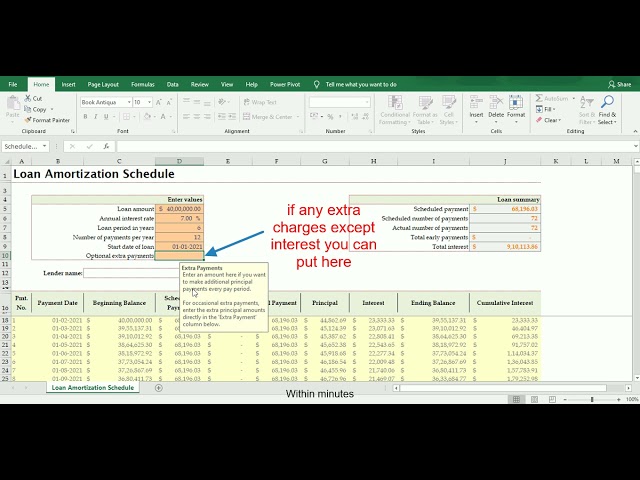This screenshot has height=480, width=640.
Task: Cut the selection with the scissors icon
Action: (x=28, y=98)
